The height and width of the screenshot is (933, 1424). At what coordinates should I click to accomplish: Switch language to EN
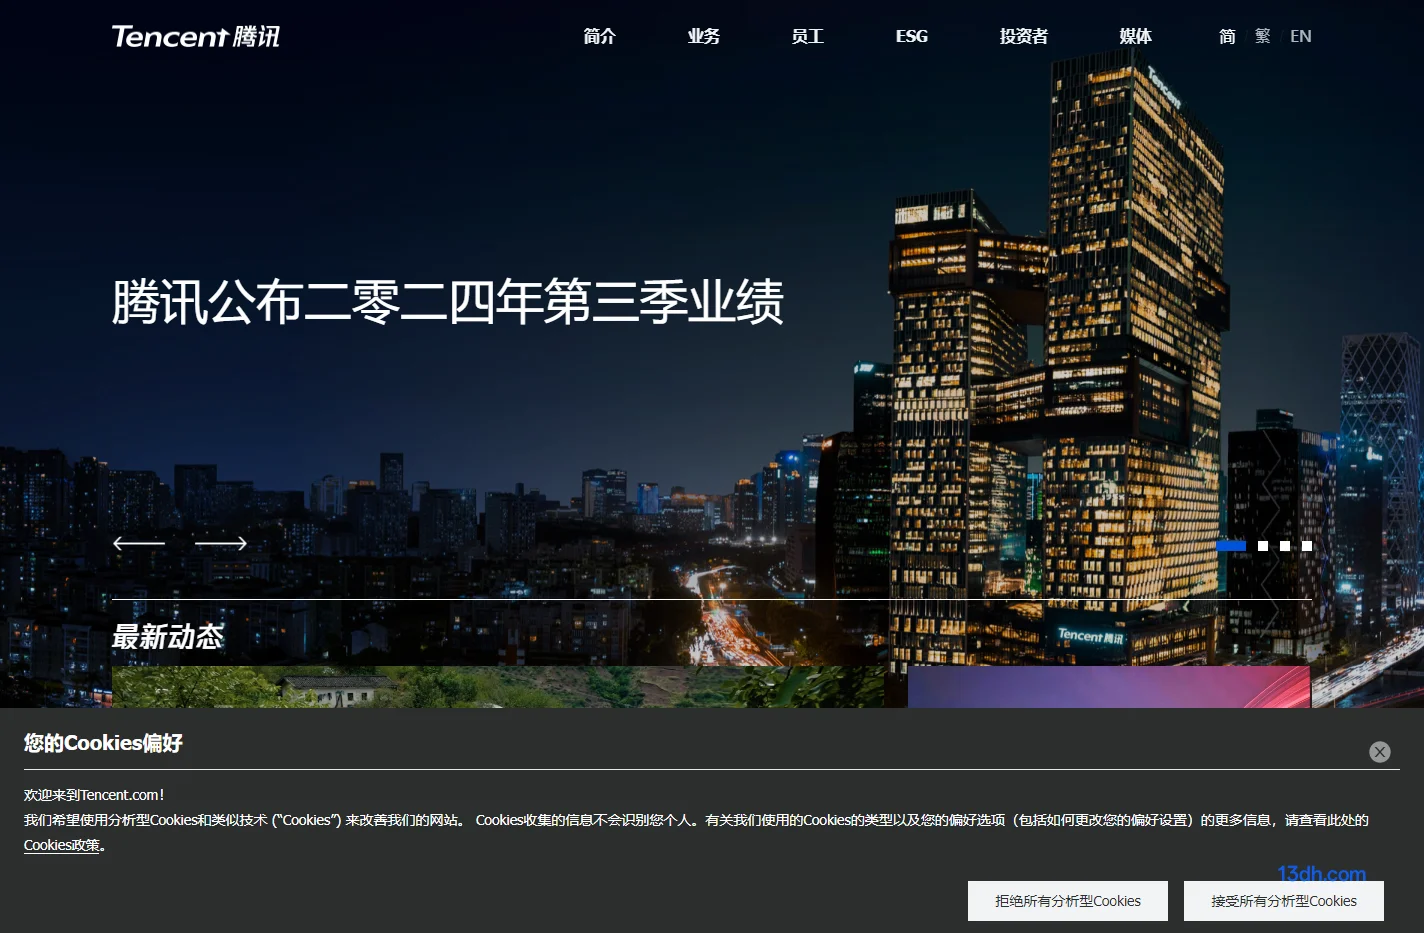point(1301,36)
